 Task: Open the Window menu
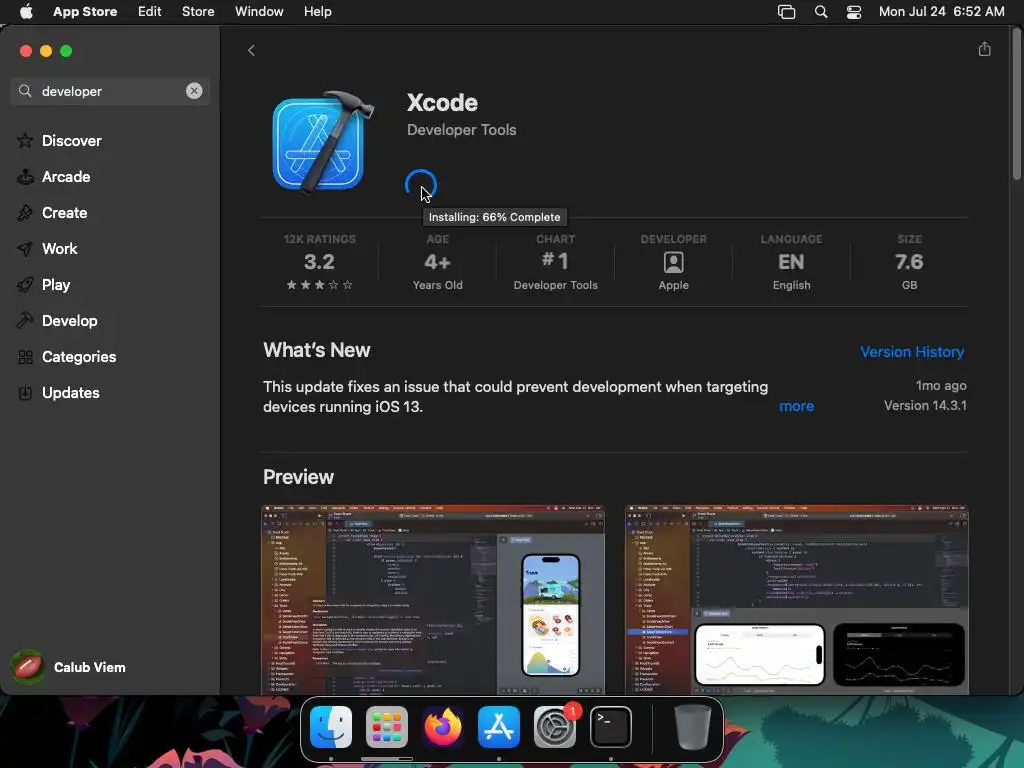(259, 12)
